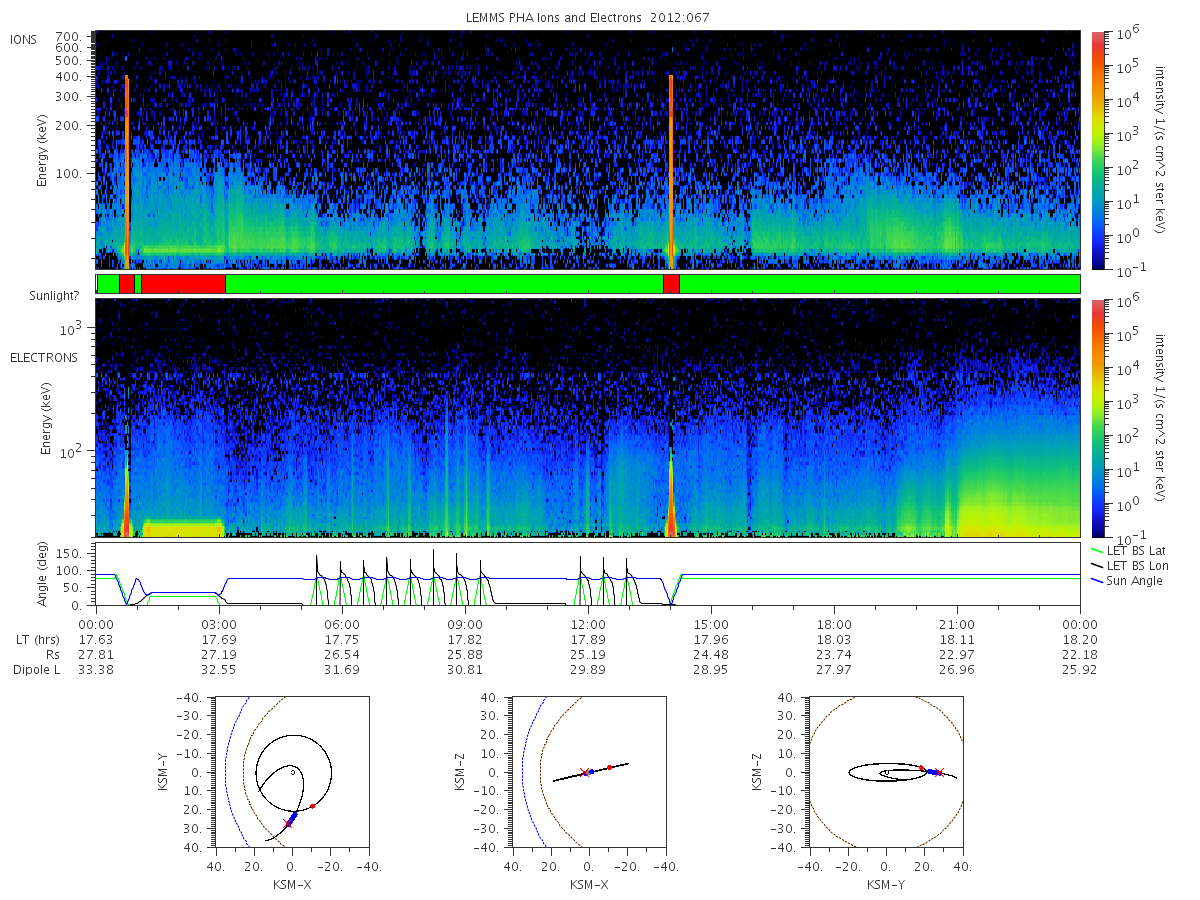Click the red Sunlight segment near 14:00
Viewport: 1200px width, 900px height.
click(x=671, y=284)
